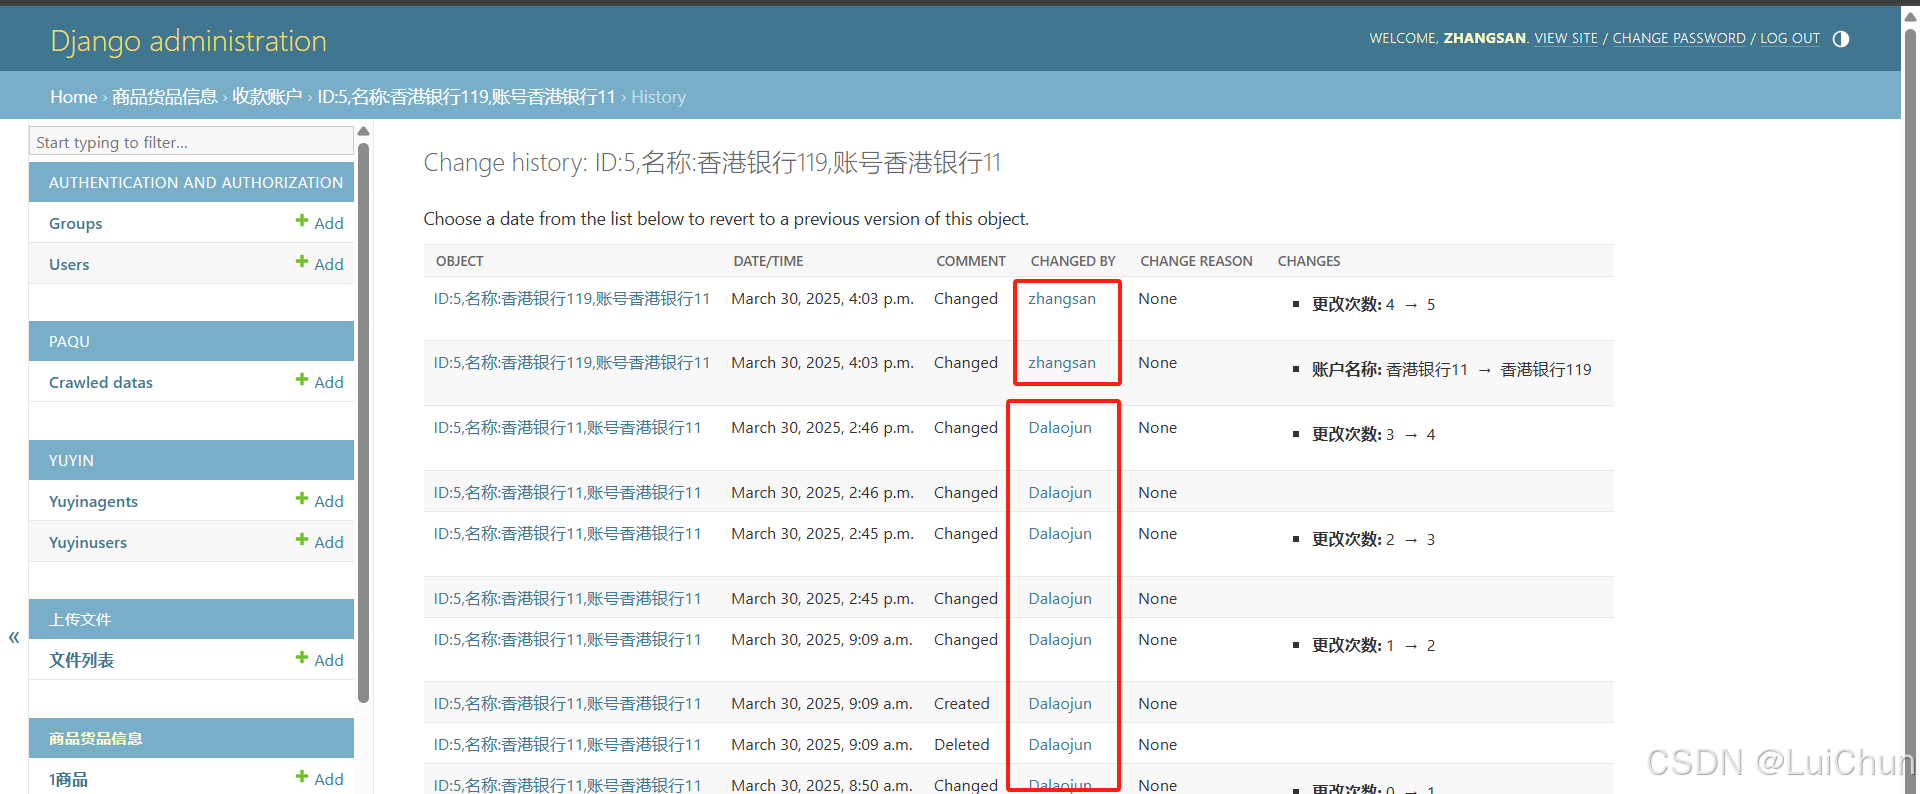Open the YUYIN section header
Viewport: 1920px width, 794px height.
[x=71, y=460]
